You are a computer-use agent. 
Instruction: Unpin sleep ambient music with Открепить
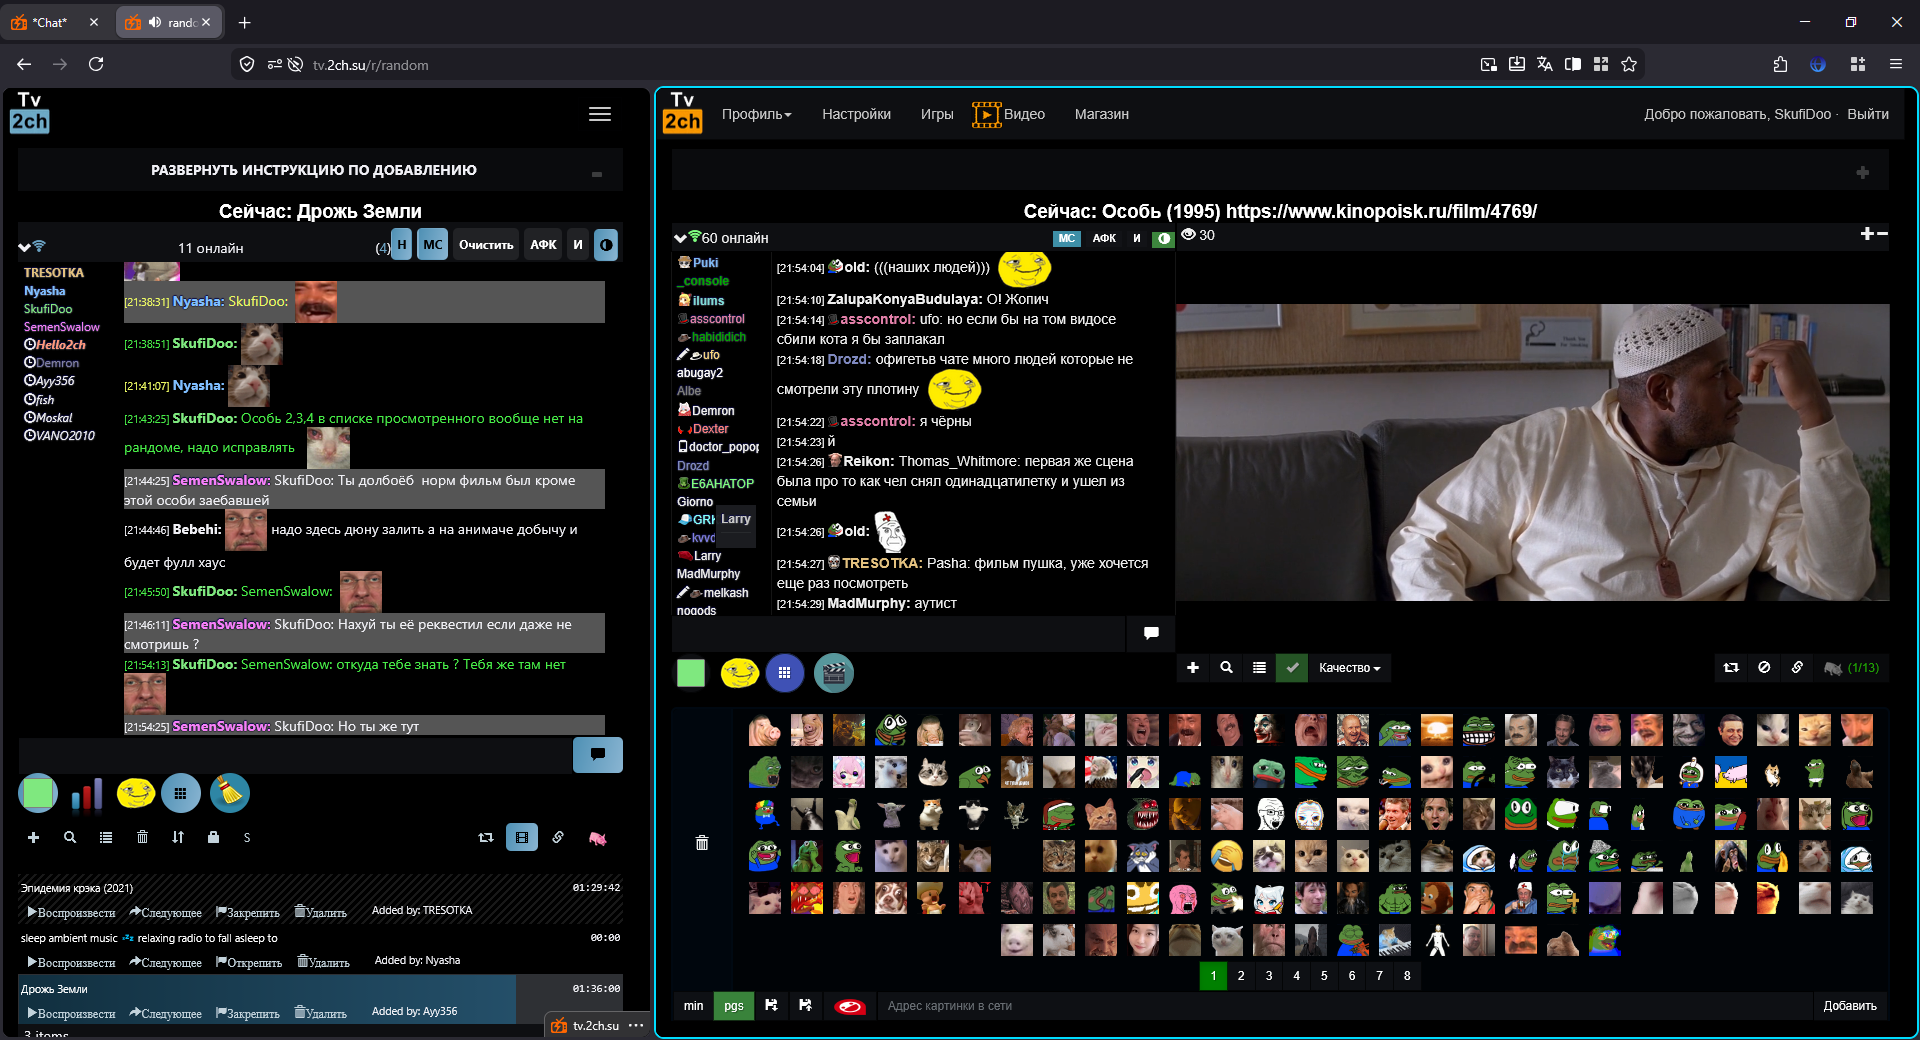248,962
